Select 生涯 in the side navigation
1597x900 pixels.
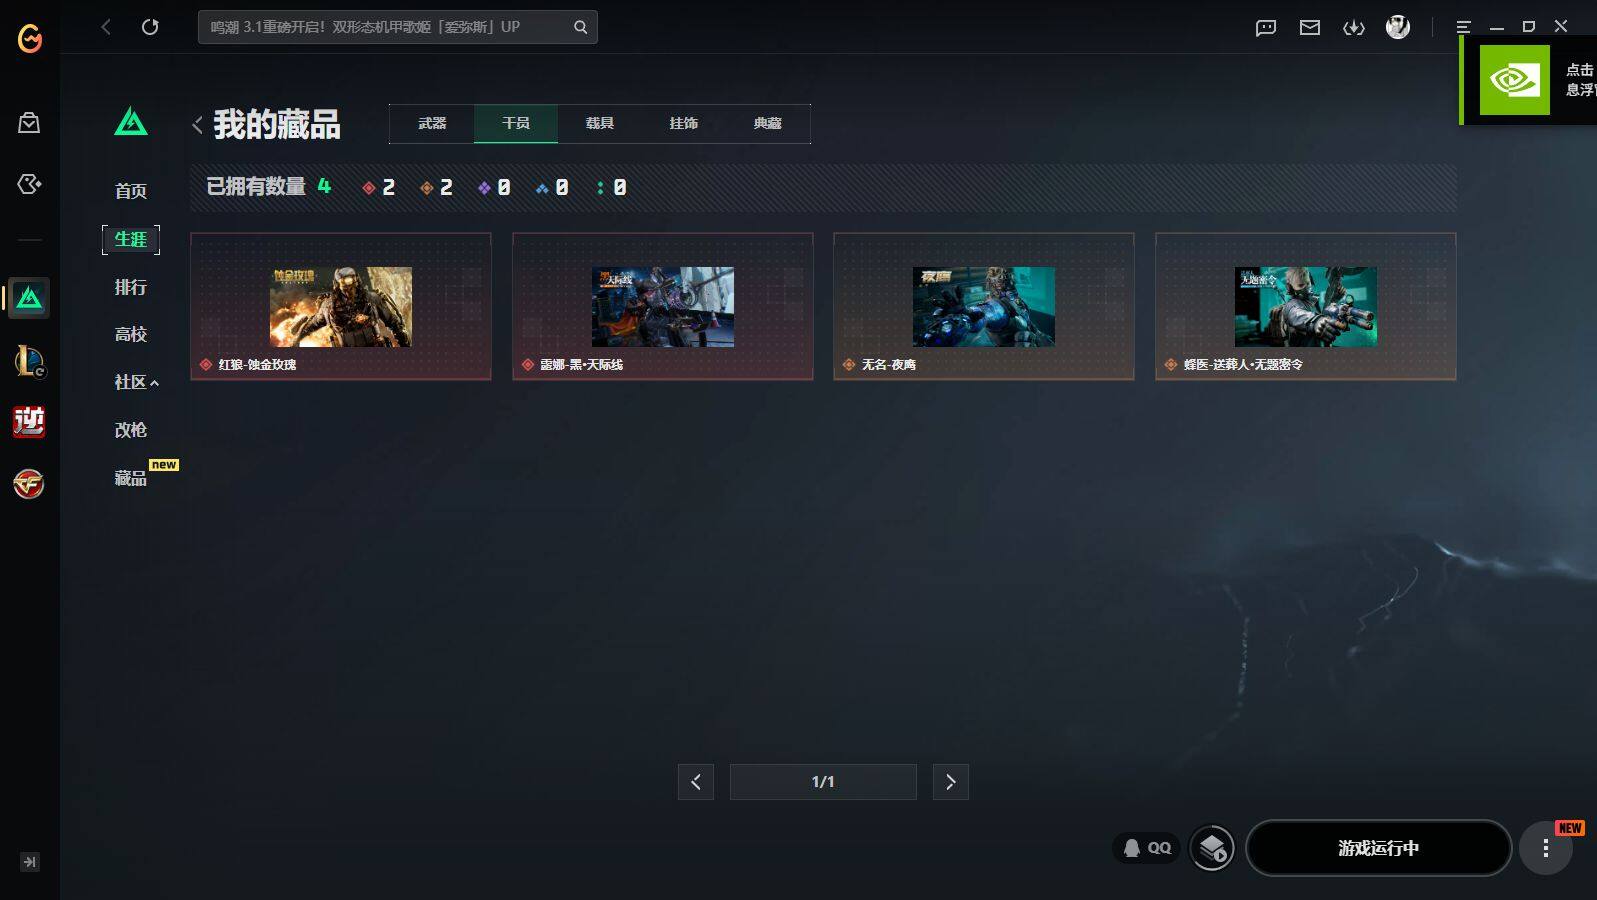coord(131,239)
